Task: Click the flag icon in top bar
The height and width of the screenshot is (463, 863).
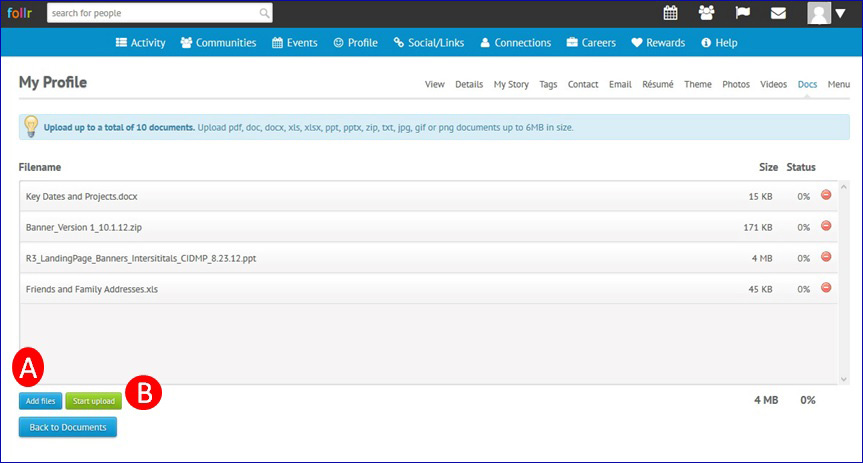Action: (742, 13)
